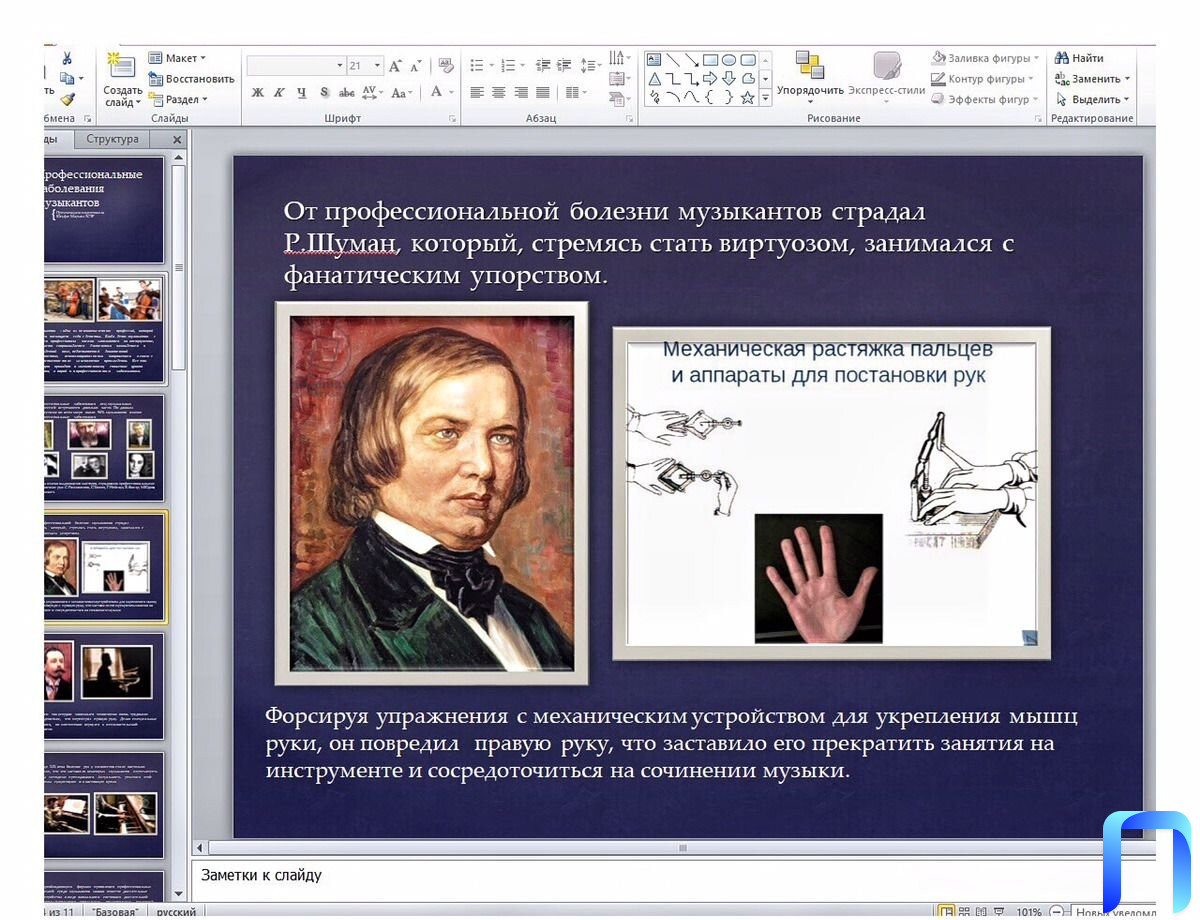Switch to Структура (Outline) tab
The width and height of the screenshot is (1200, 920).
pos(112,139)
